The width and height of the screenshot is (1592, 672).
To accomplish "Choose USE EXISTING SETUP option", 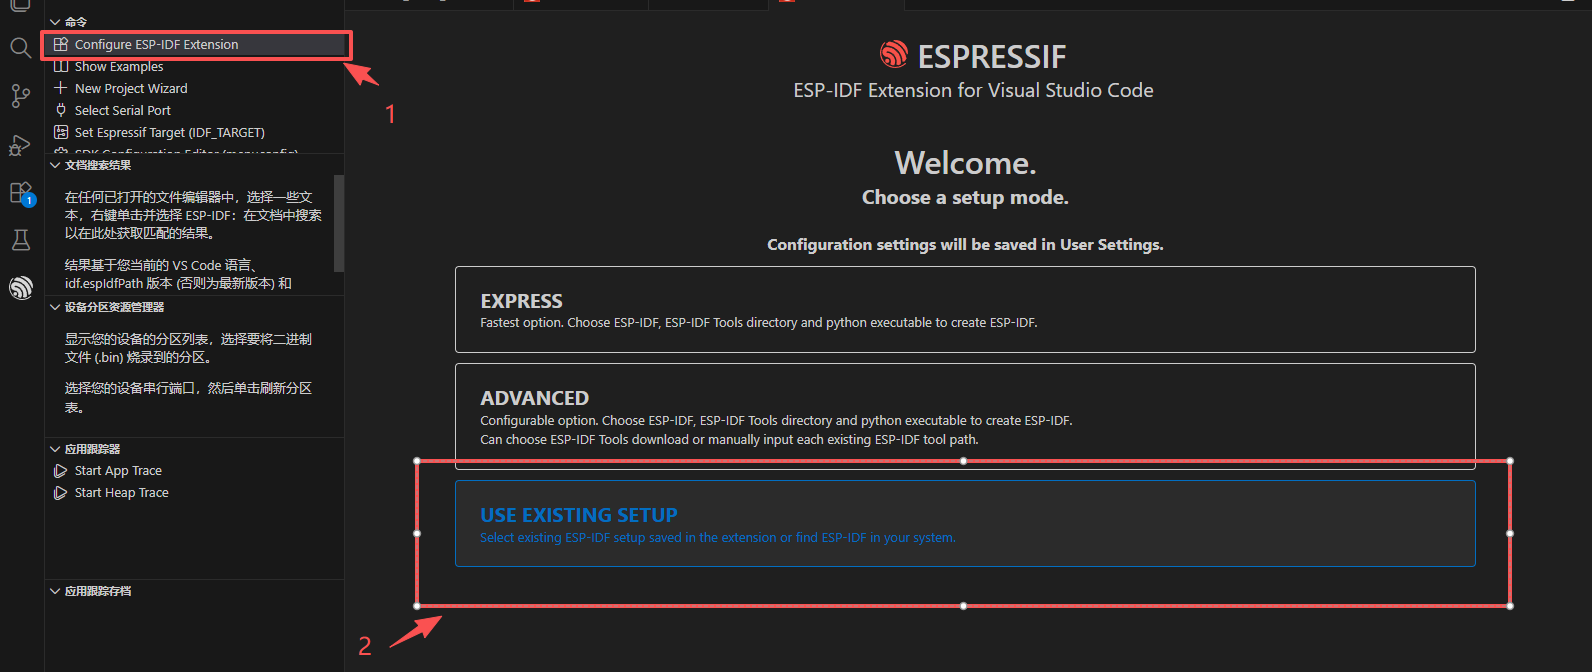I will coord(965,523).
